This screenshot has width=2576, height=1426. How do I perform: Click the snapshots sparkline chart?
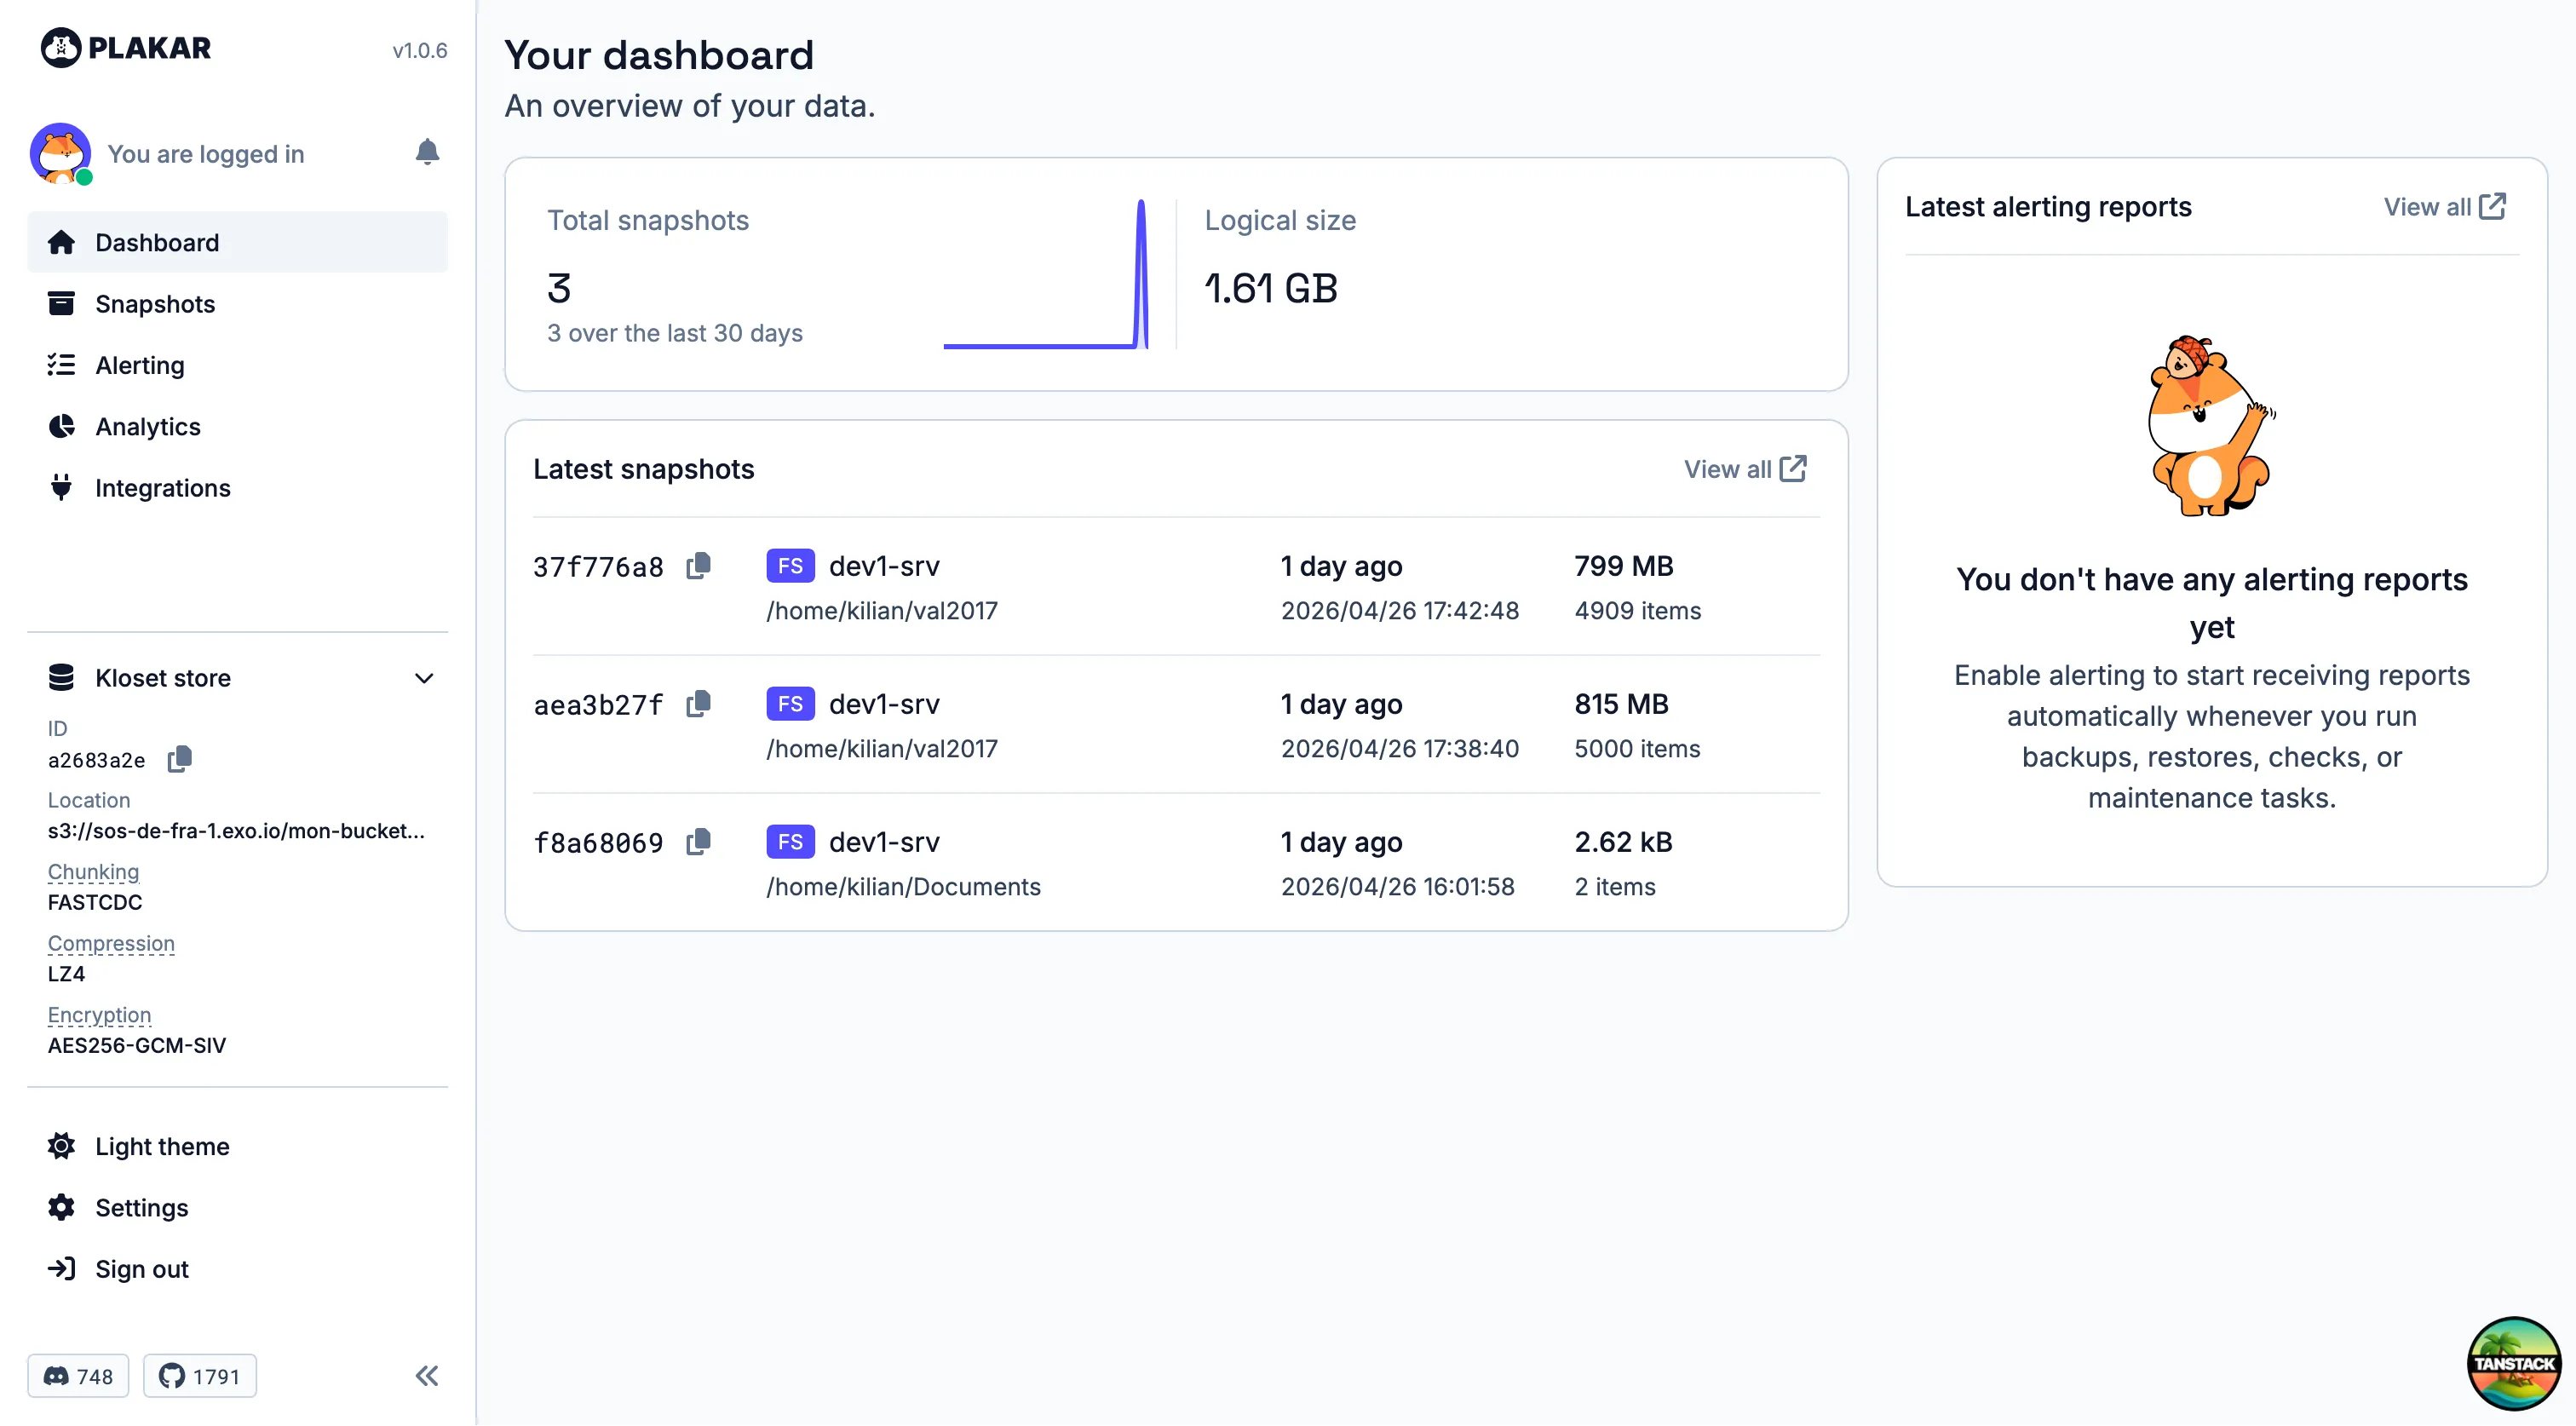pos(1045,274)
